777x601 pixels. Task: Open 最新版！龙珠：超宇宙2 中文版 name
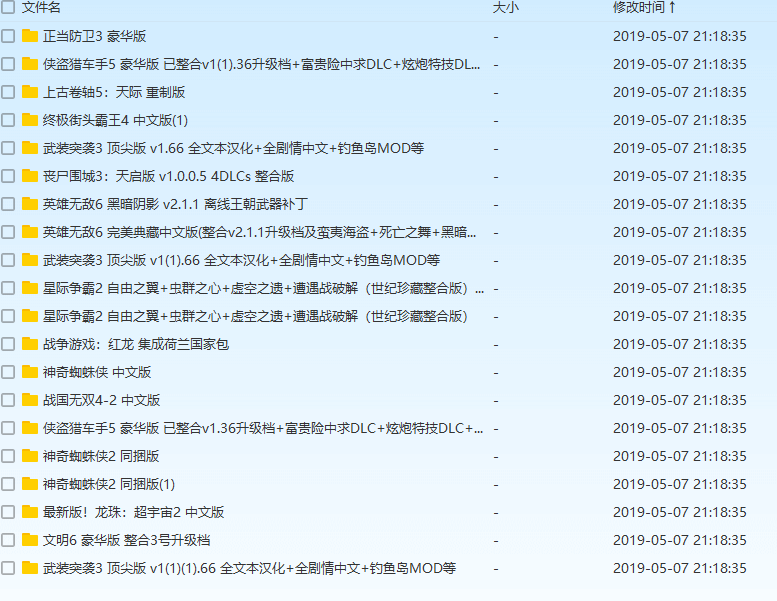[133, 512]
